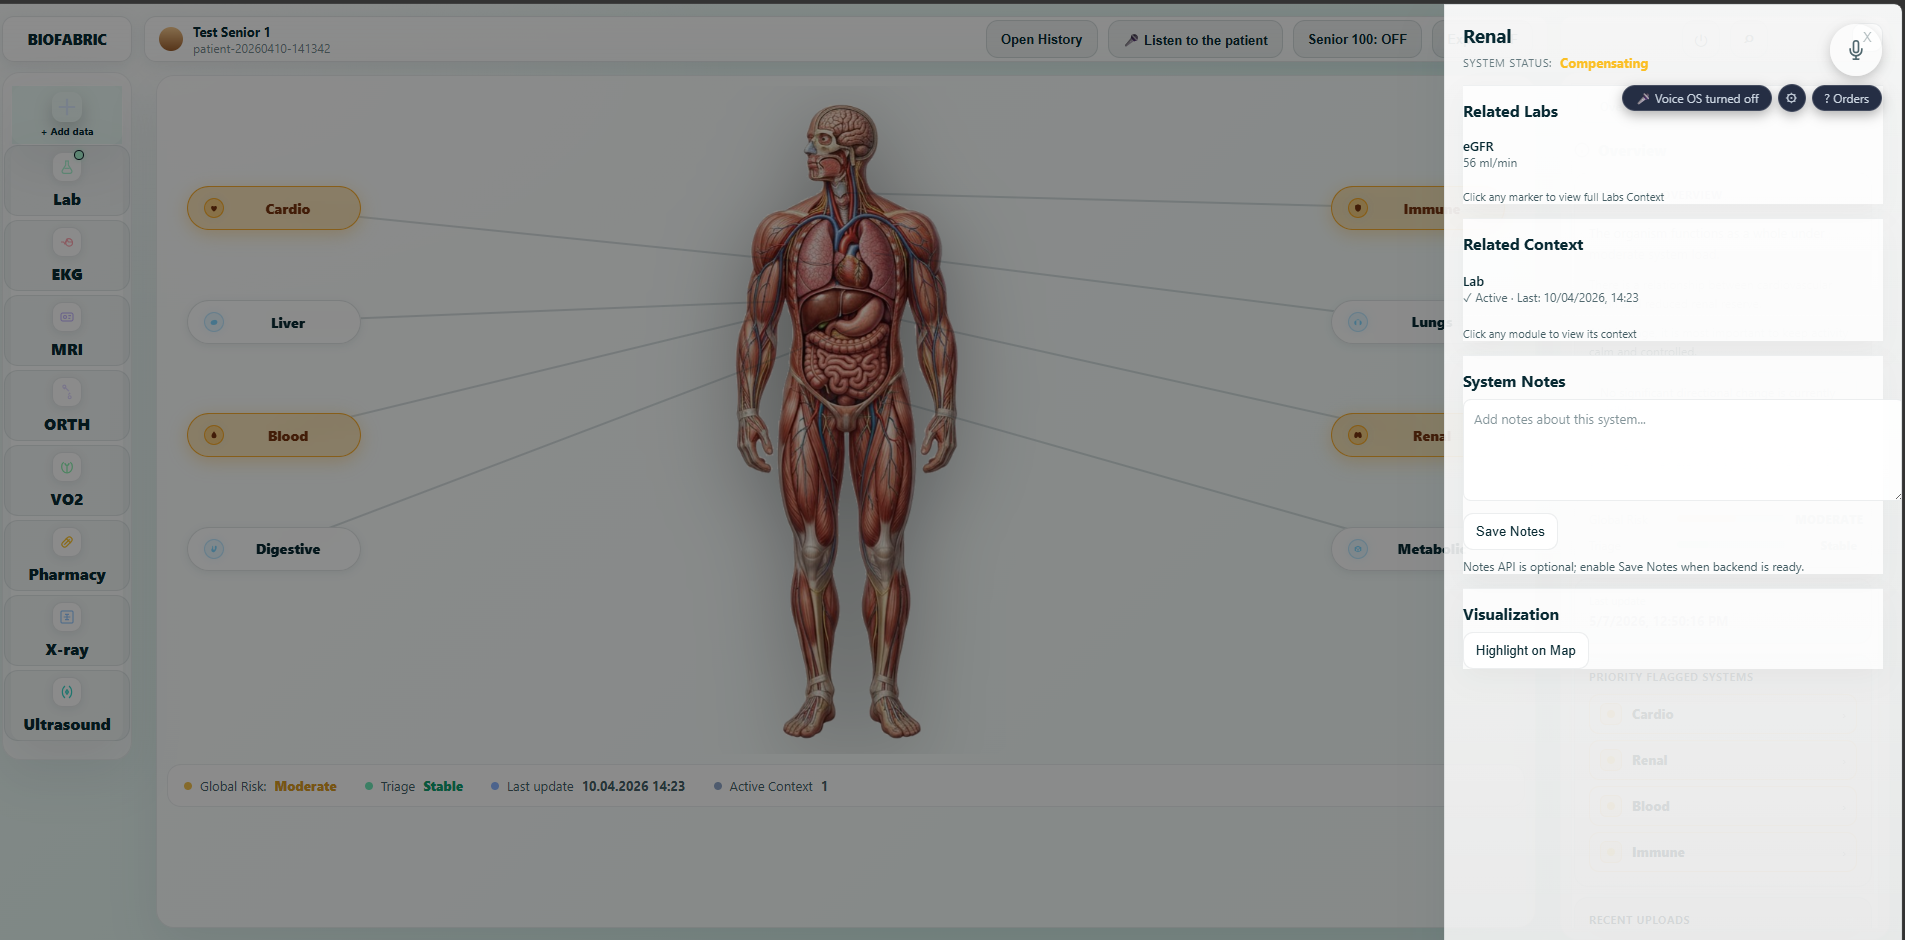Open the ORTH module icon
The image size is (1905, 940).
67,392
